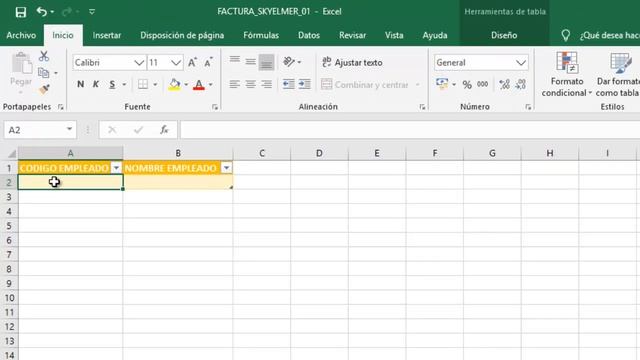This screenshot has height=360, width=640.
Task: Open the Ayuda tab
Action: (435, 35)
